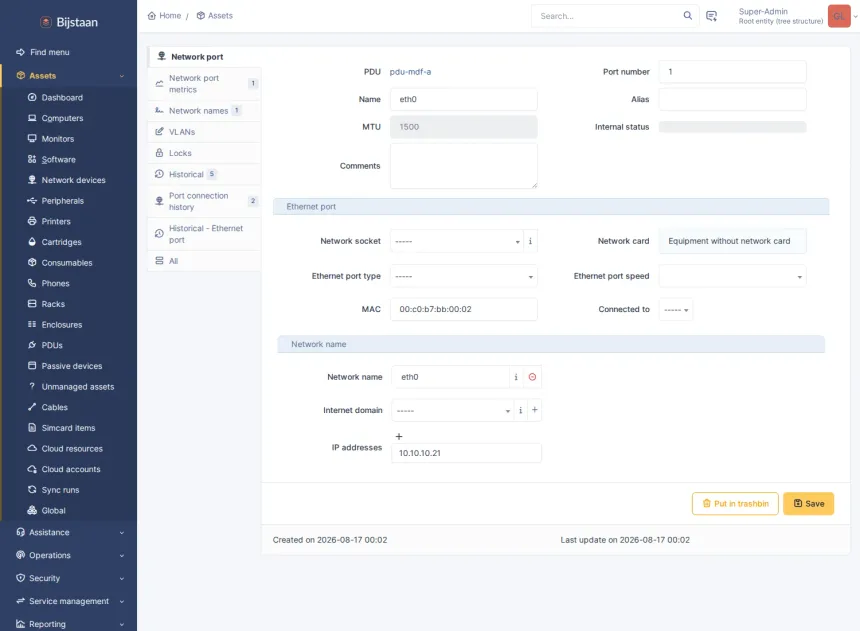Open user profile menu avatar
Viewport: 860px width, 631px height.
click(839, 16)
